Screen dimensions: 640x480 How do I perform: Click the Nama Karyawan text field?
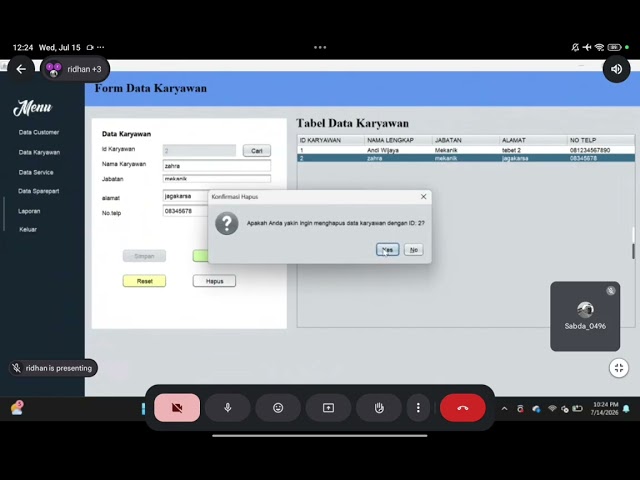[217, 166]
